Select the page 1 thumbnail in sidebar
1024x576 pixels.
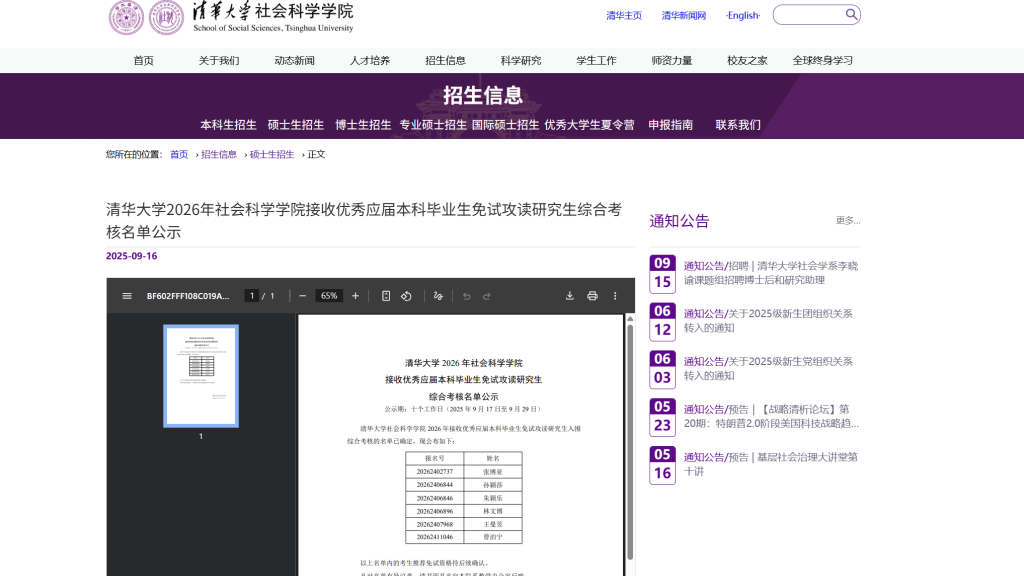coord(200,376)
